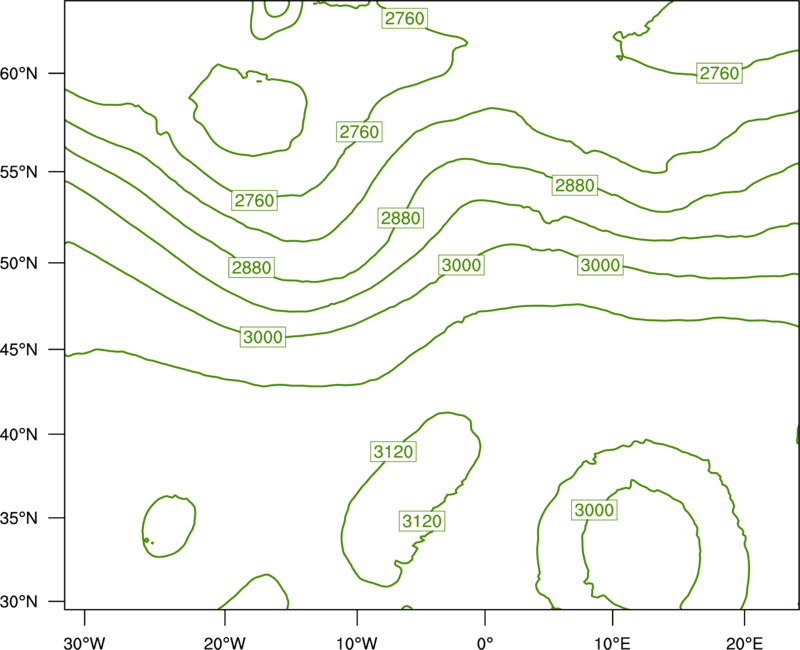
Task: Click the 2760 contour label near 20°E, 60°N
Action: click(x=719, y=73)
